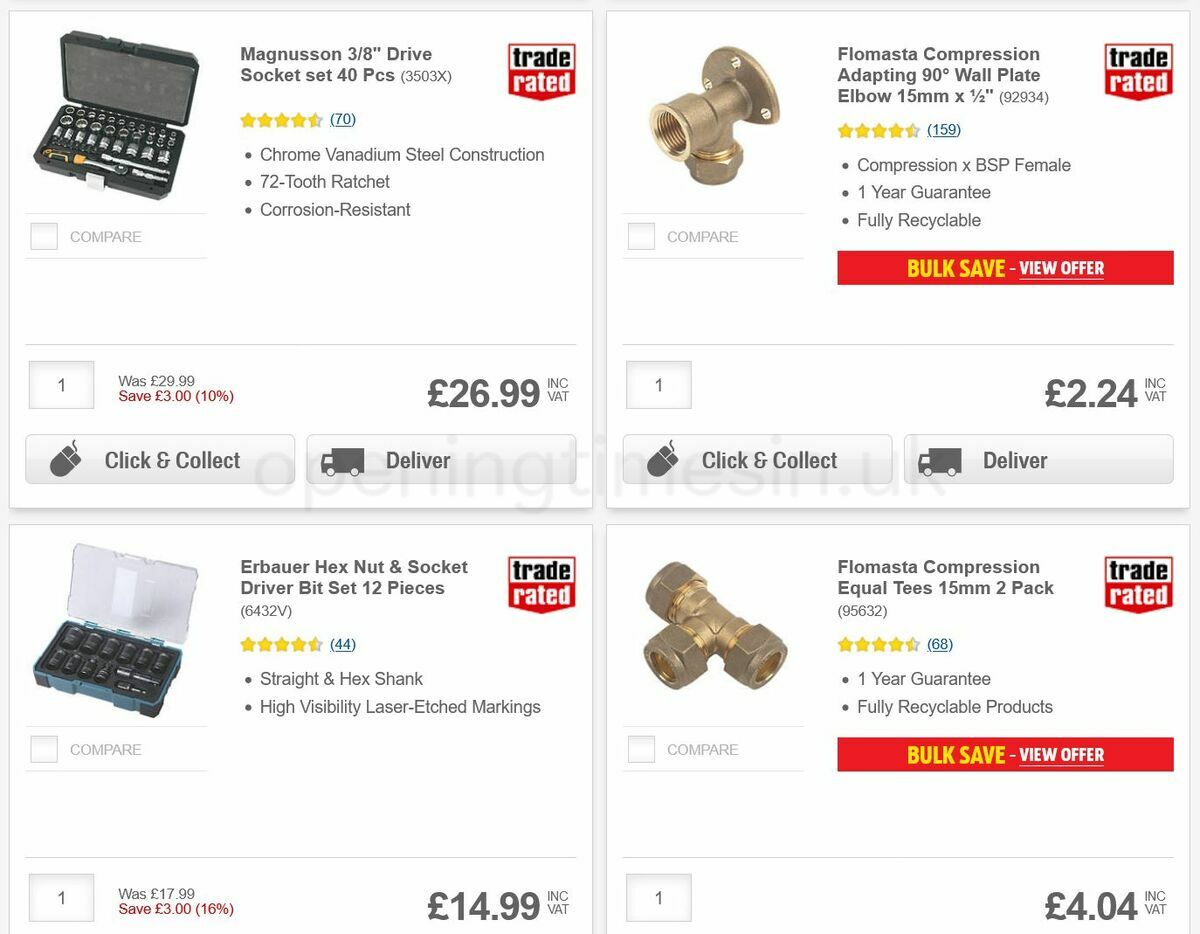This screenshot has height=934, width=1200.
Task: Click the quantity field for the socket set
Action: pyautogui.click(x=61, y=385)
